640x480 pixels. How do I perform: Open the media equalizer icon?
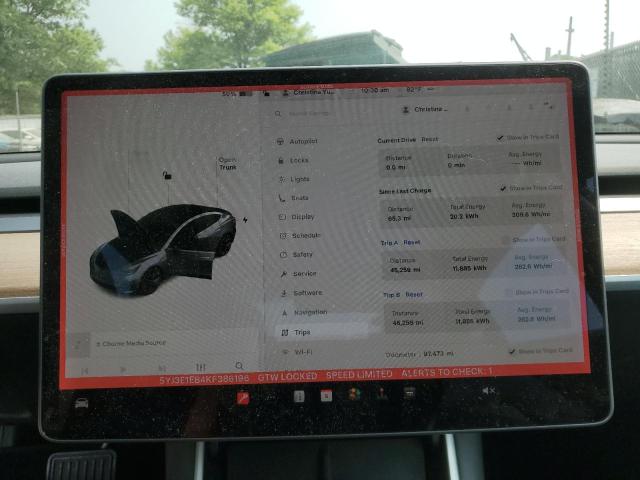[200, 367]
